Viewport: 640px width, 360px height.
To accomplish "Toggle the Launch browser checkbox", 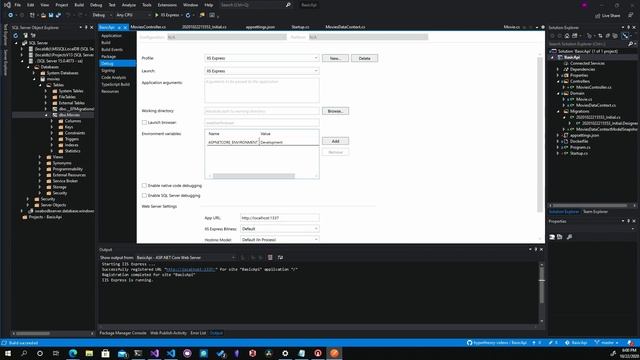I will pos(144,122).
